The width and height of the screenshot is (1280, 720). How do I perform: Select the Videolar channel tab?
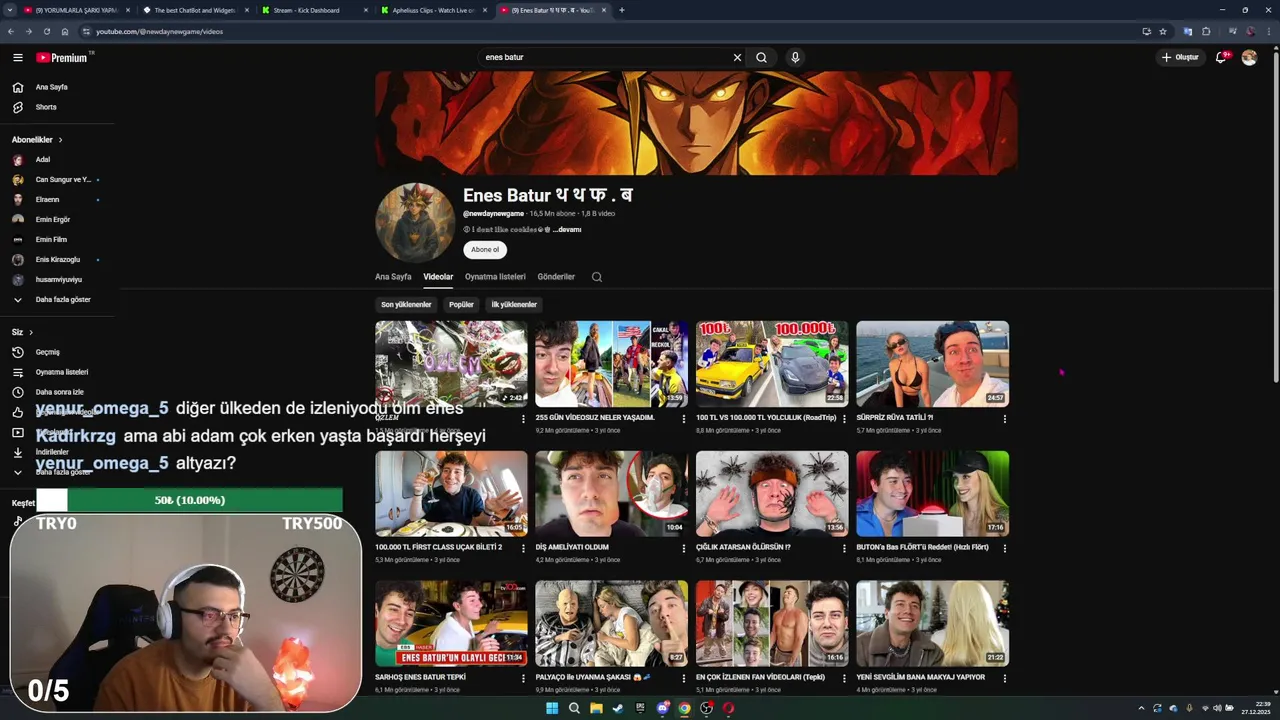[x=438, y=277]
